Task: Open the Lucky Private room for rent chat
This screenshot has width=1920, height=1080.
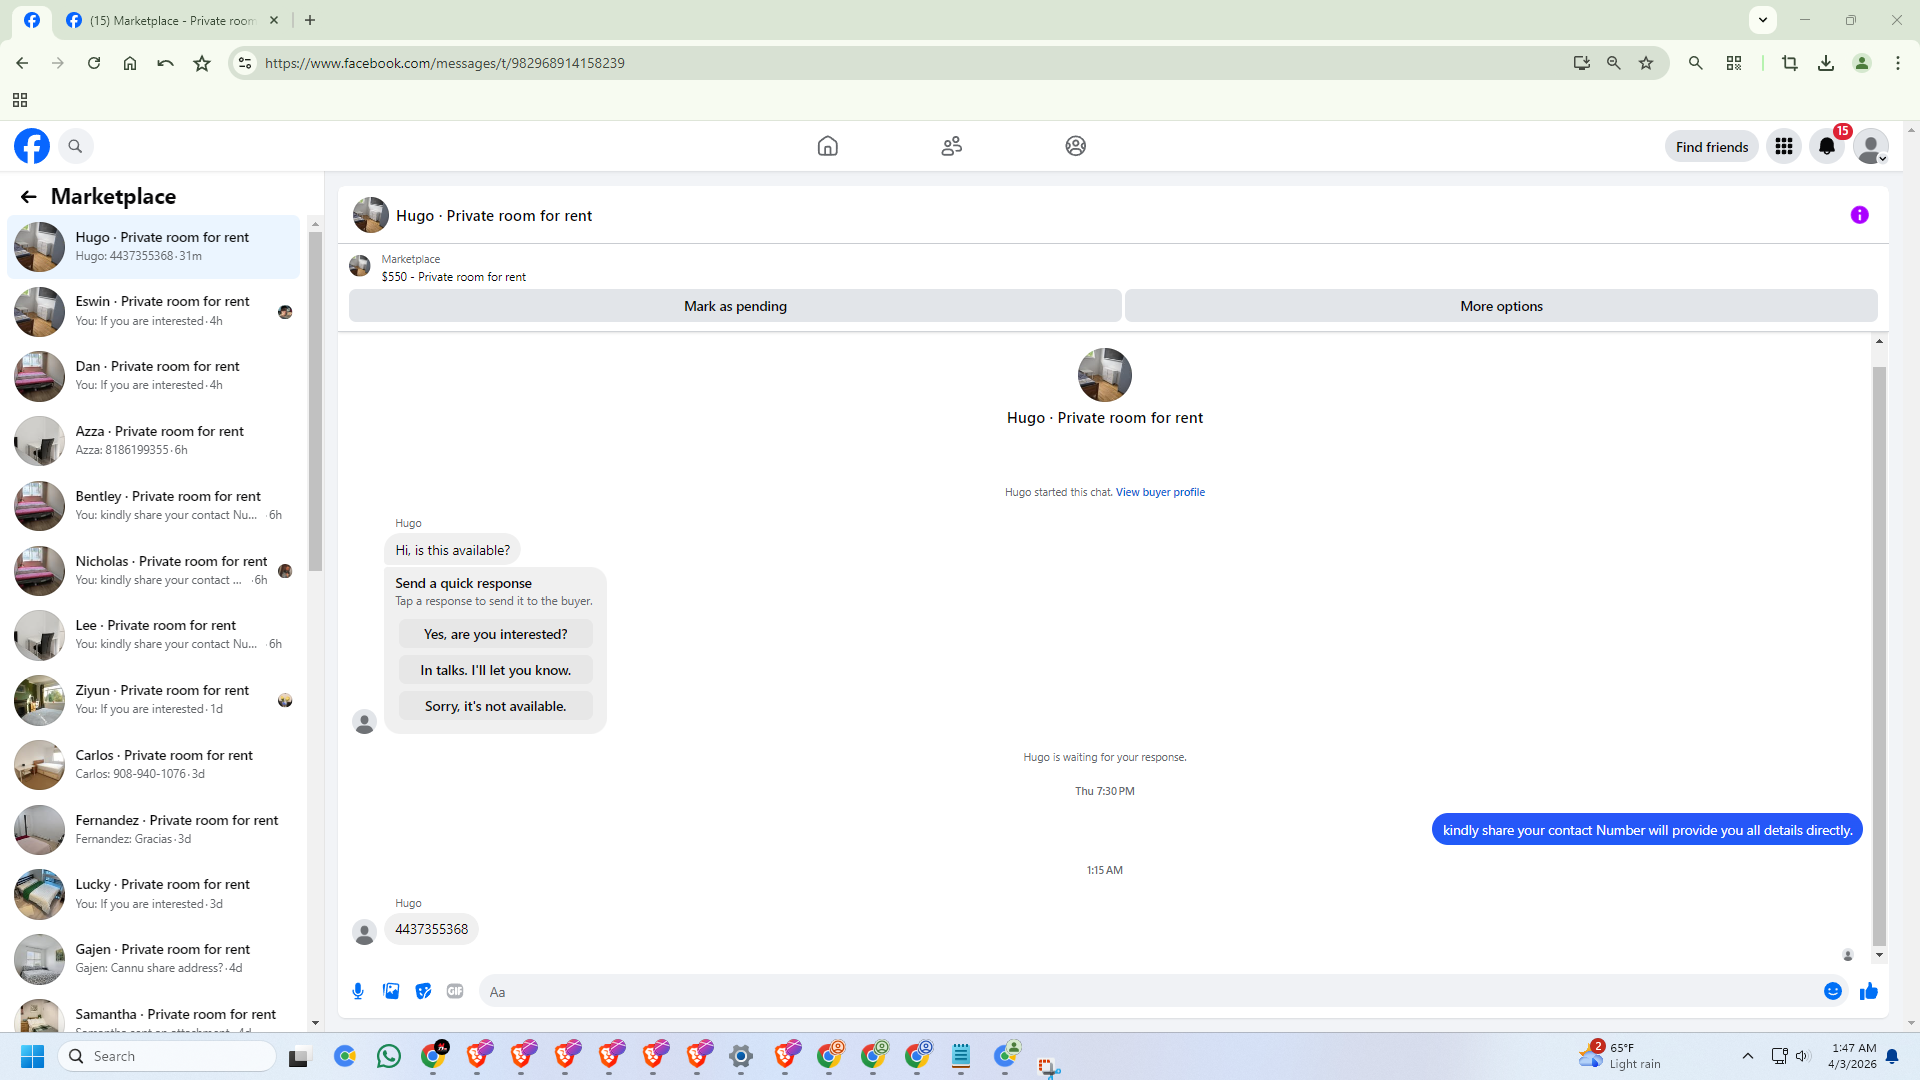Action: (153, 894)
